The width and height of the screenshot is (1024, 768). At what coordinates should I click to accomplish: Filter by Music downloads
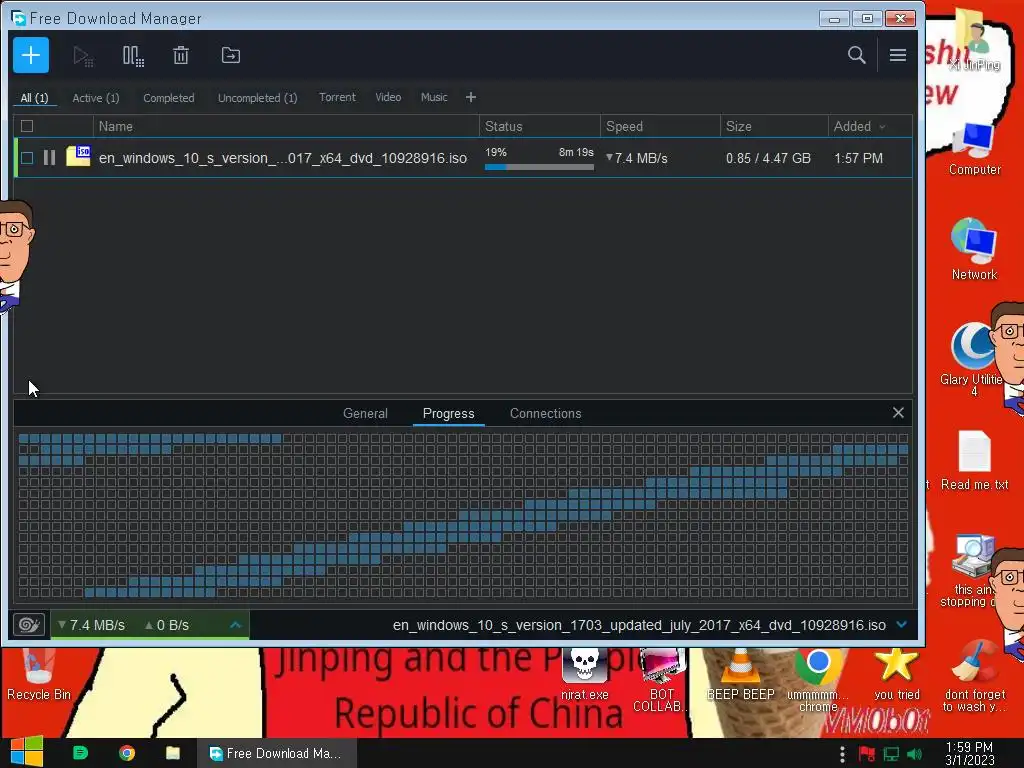[434, 97]
